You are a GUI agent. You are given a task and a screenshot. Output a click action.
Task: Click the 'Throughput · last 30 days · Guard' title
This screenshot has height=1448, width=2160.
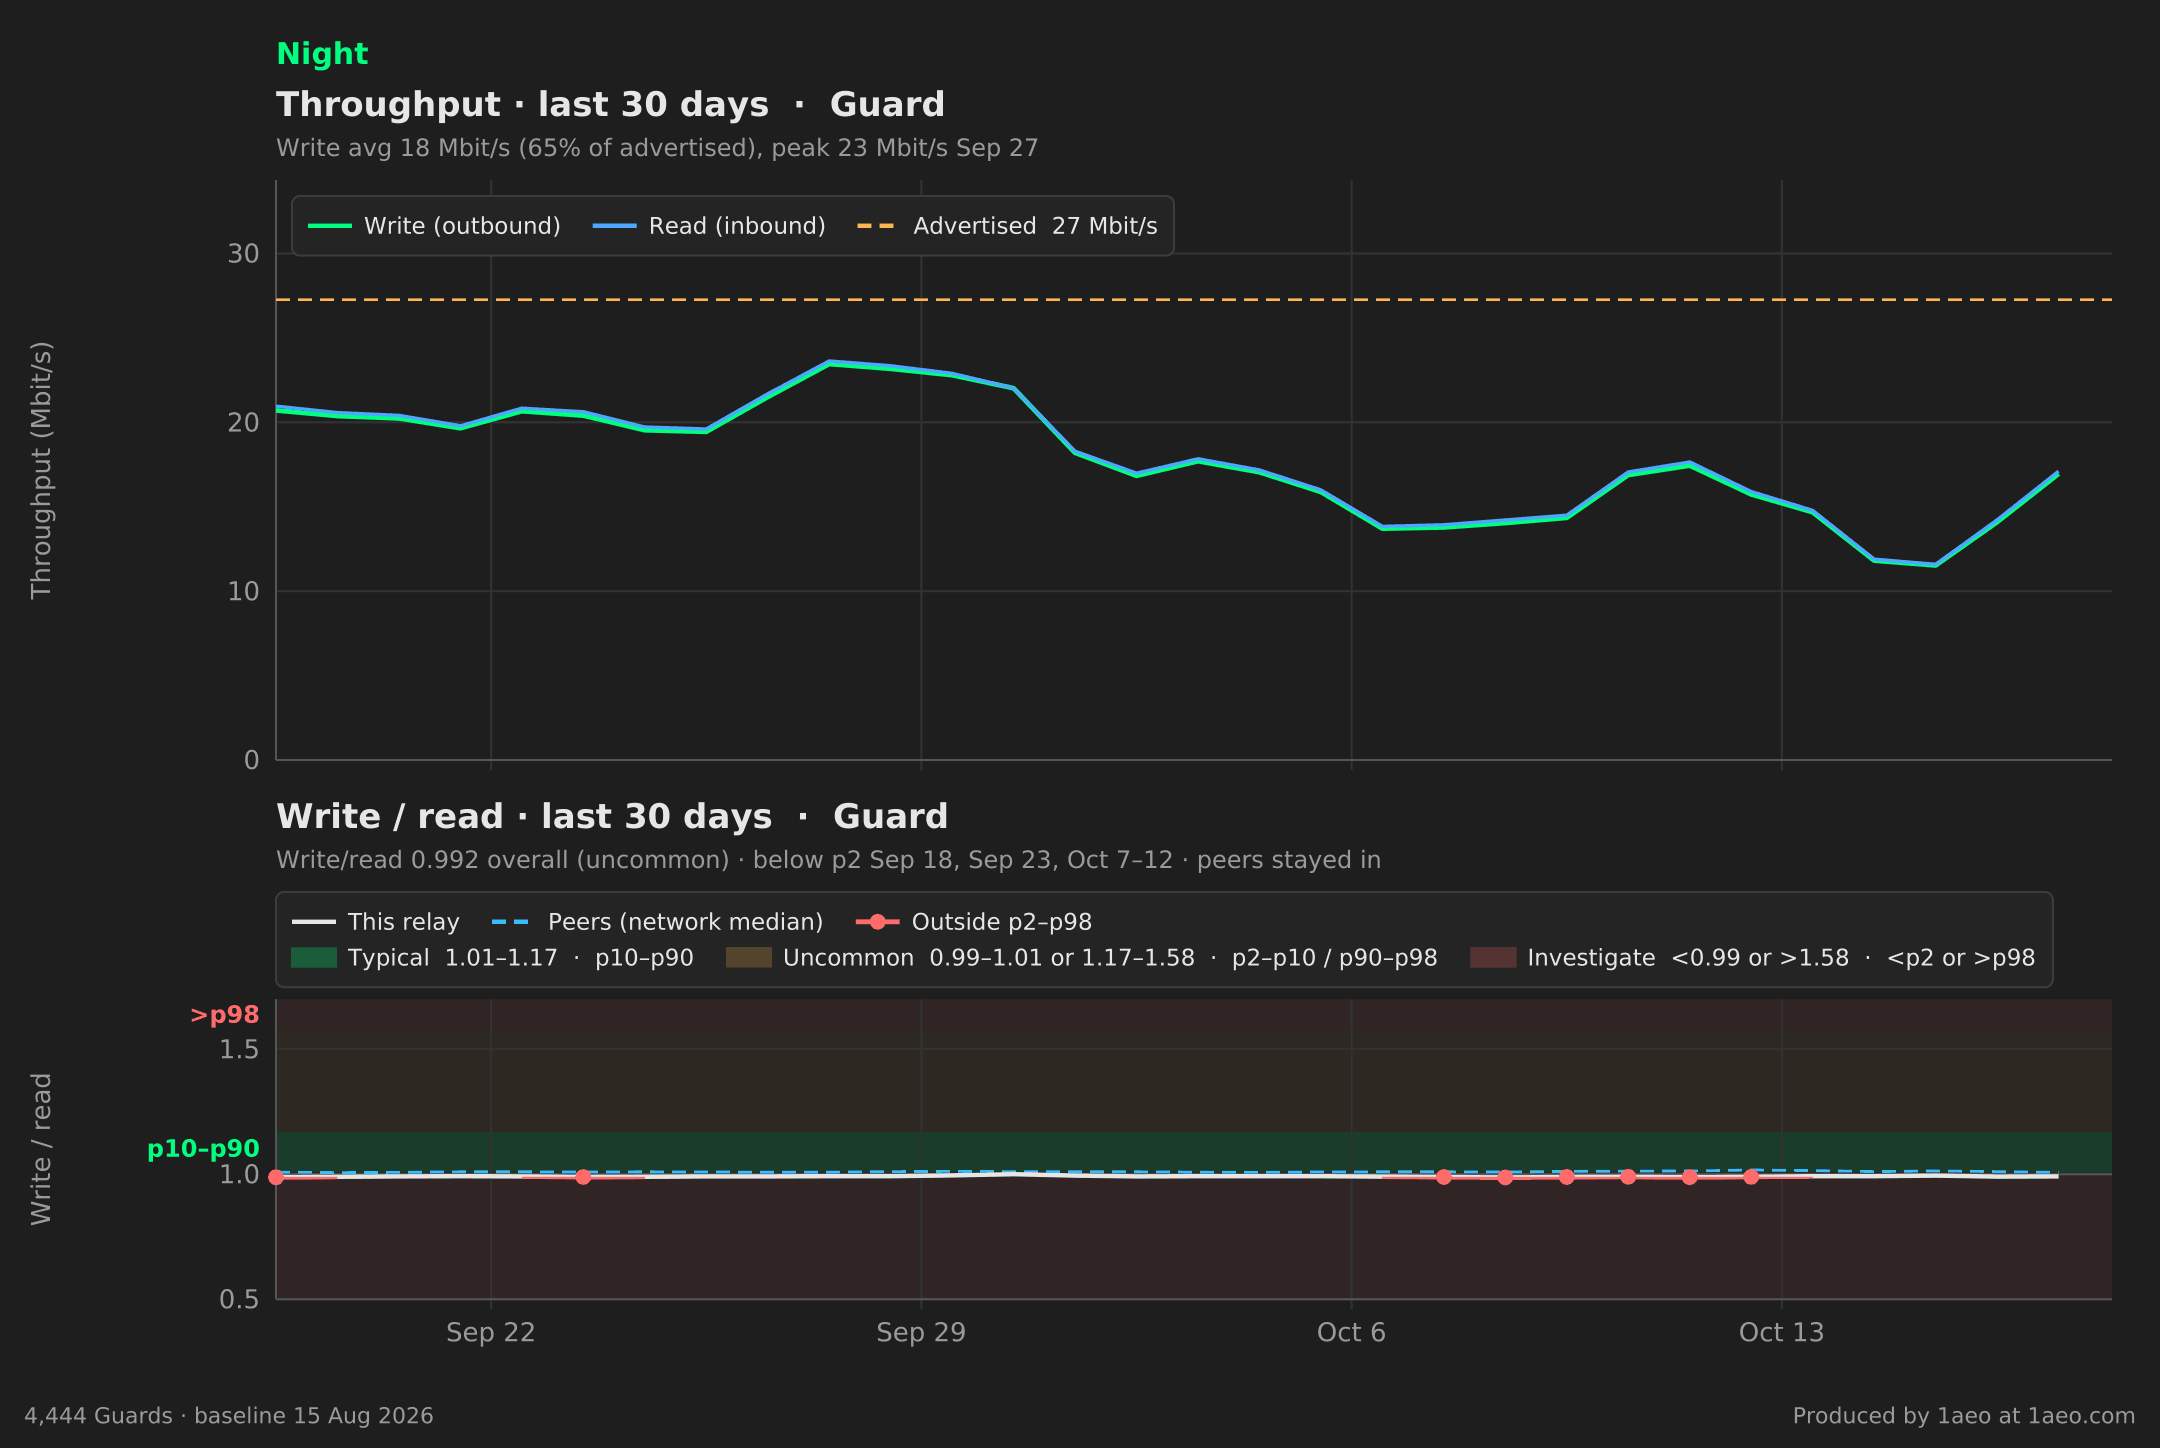(x=610, y=104)
